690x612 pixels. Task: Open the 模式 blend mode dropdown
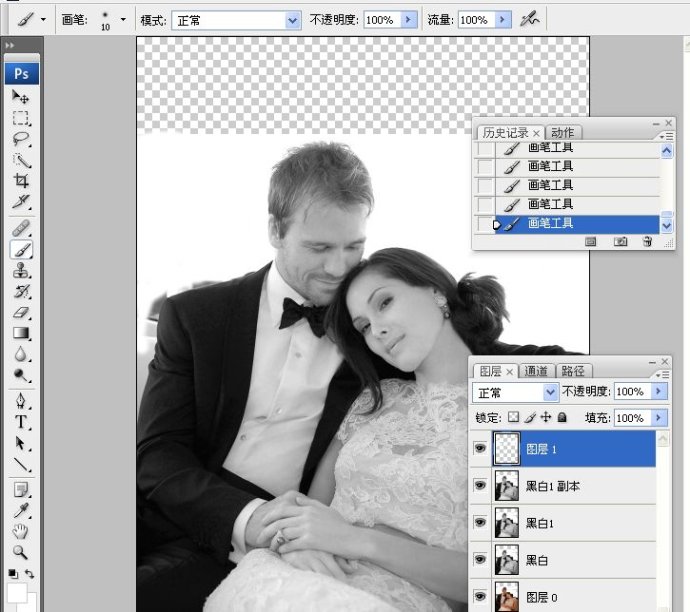click(x=292, y=20)
